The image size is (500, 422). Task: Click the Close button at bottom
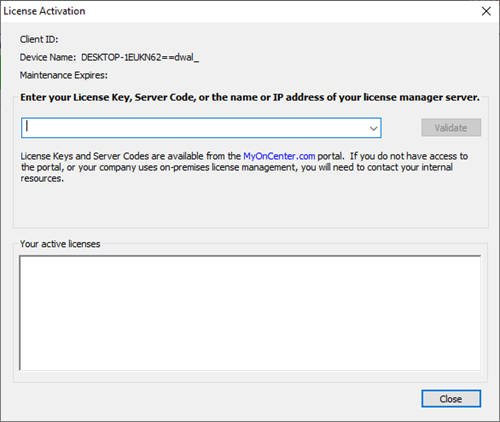[451, 399]
